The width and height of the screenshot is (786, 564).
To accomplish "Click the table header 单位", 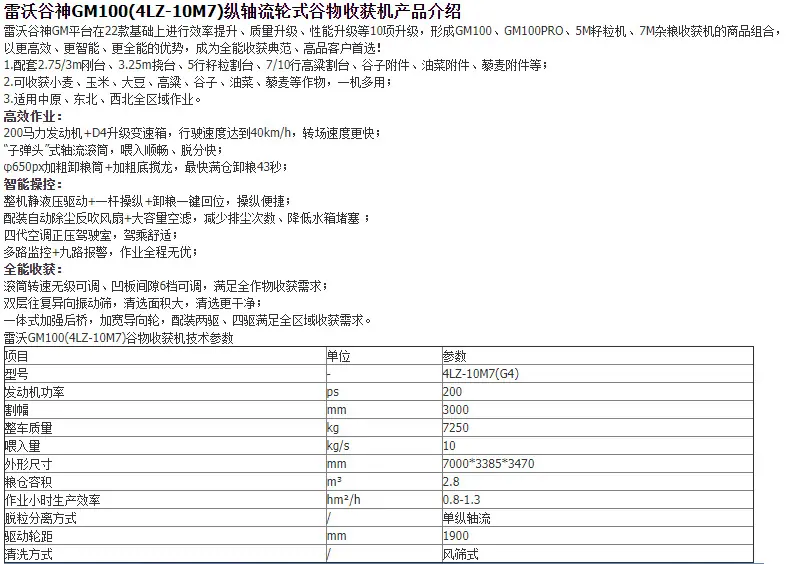I will point(339,356).
